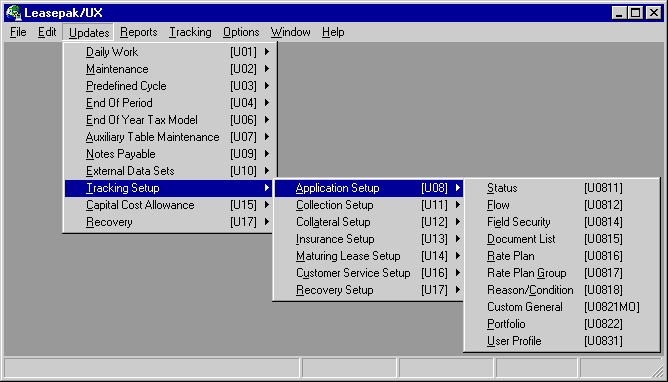The height and width of the screenshot is (382, 668).
Task: Click the Leasepak/UX globe title bar icon
Action: [x=14, y=13]
